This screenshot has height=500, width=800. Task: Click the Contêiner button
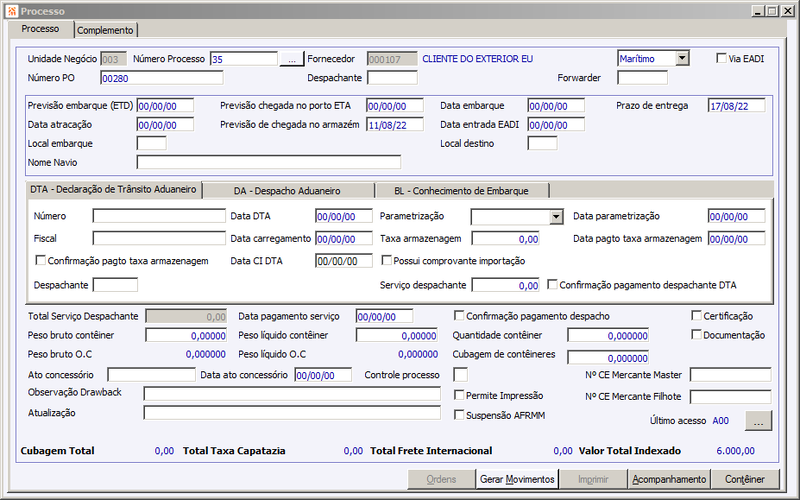point(745,479)
